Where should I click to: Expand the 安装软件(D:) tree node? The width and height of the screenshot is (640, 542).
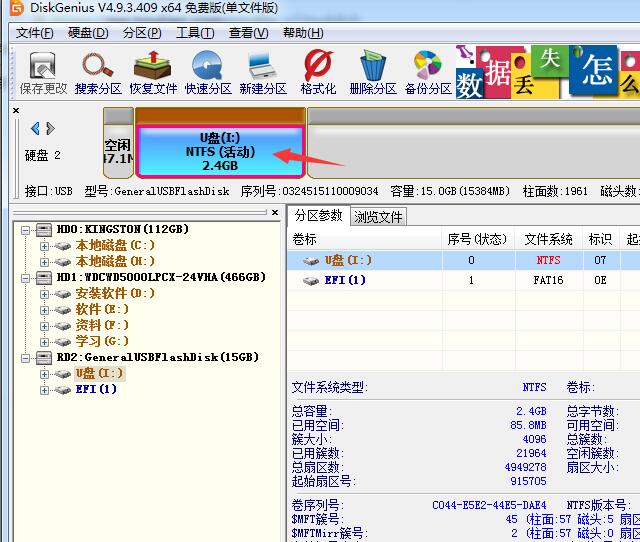pyautogui.click(x=44, y=294)
